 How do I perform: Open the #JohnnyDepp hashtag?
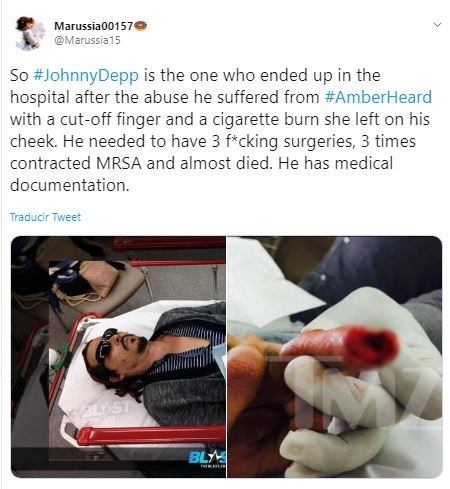pyautogui.click(x=86, y=75)
